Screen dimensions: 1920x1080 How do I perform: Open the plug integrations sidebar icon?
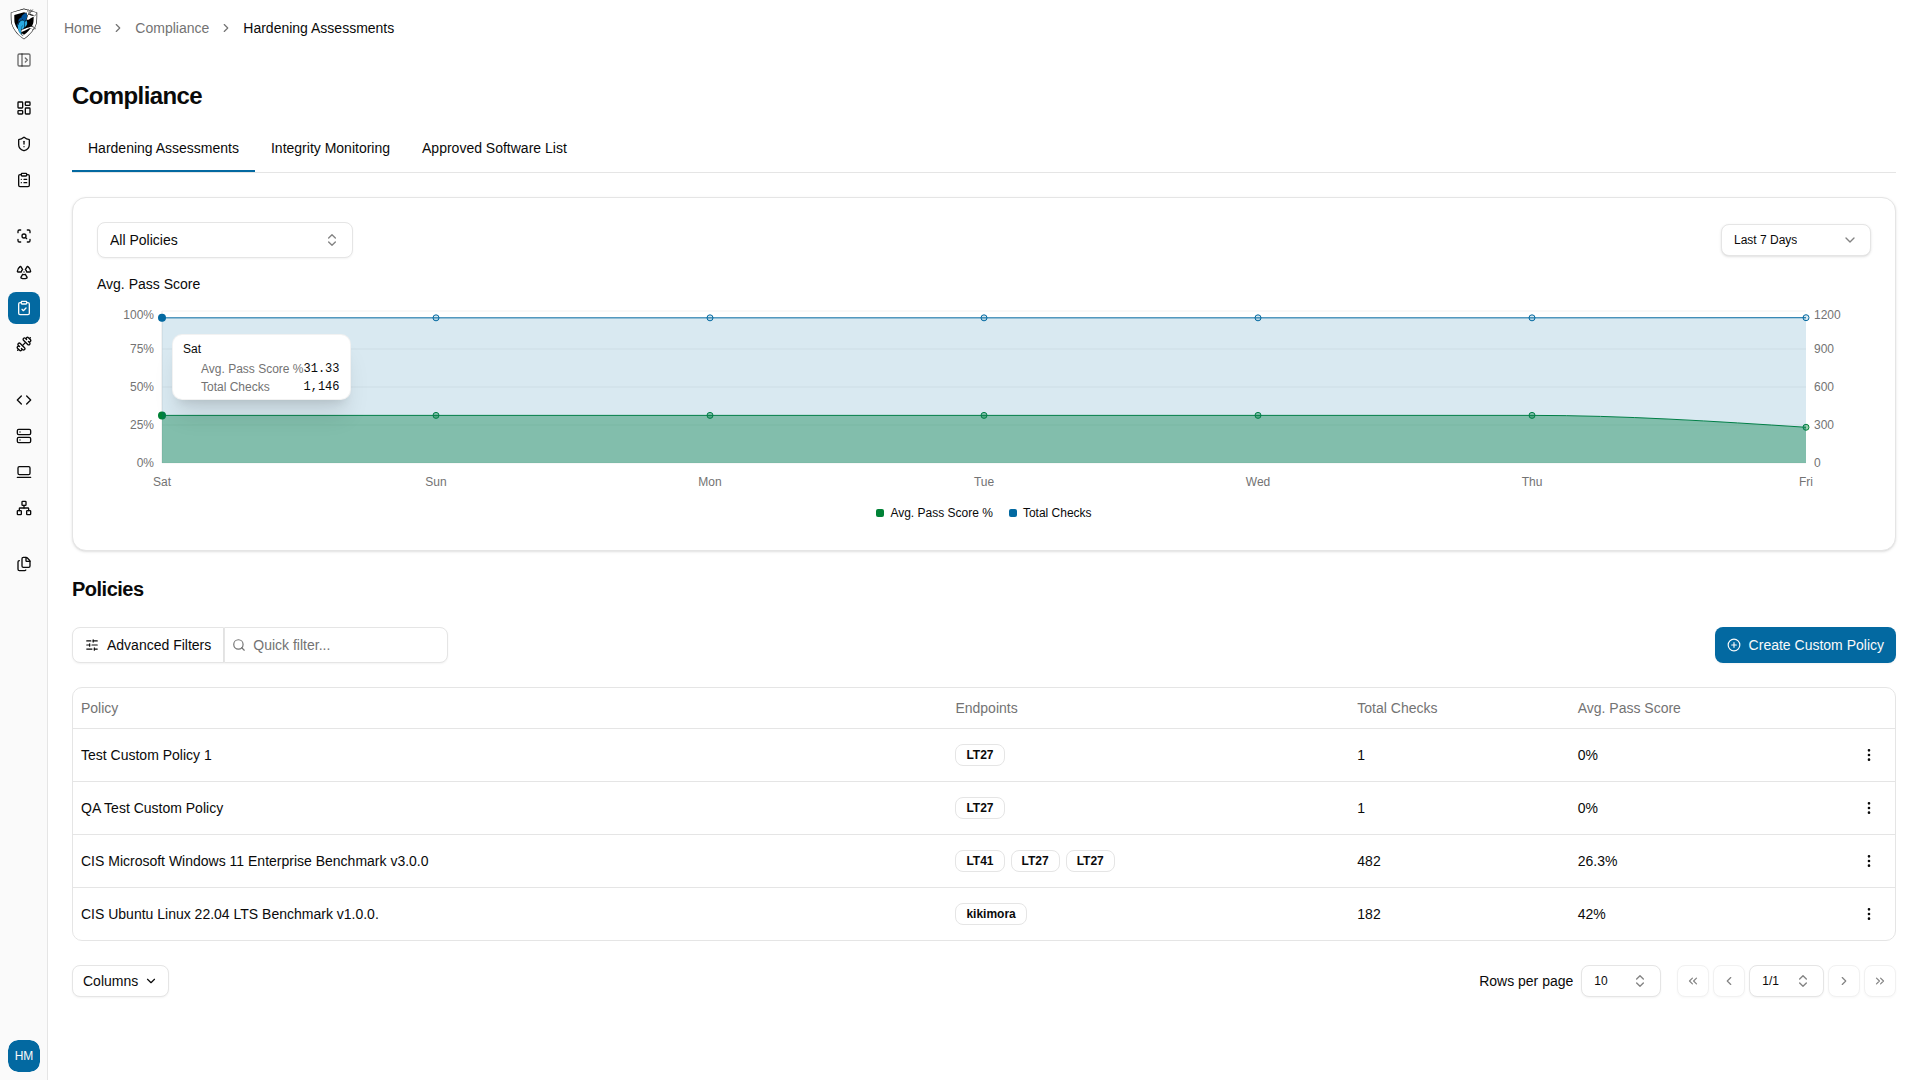24,344
